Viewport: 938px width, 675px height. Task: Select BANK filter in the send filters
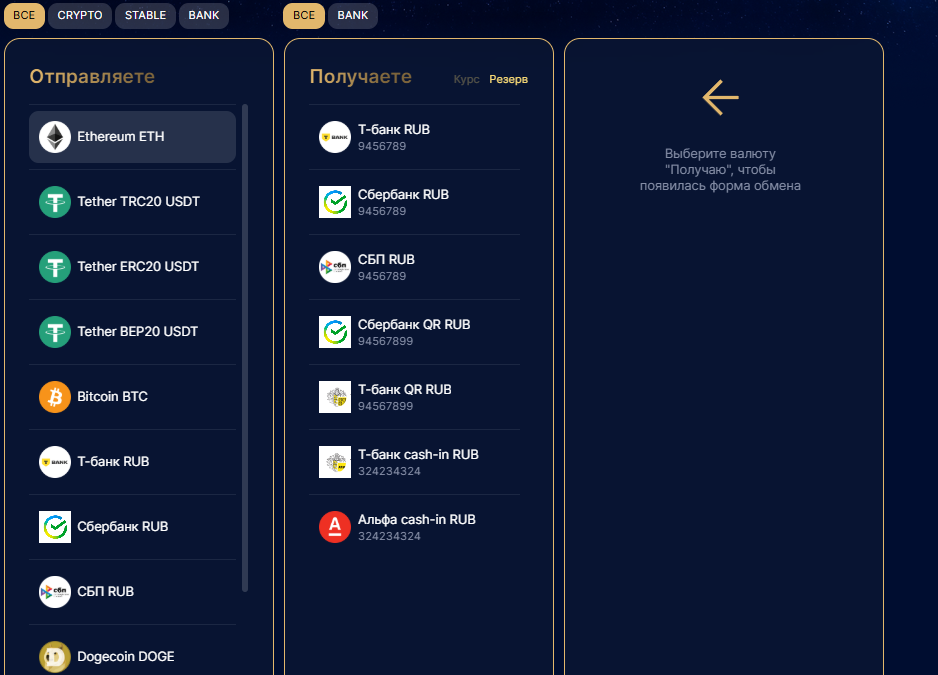[204, 16]
